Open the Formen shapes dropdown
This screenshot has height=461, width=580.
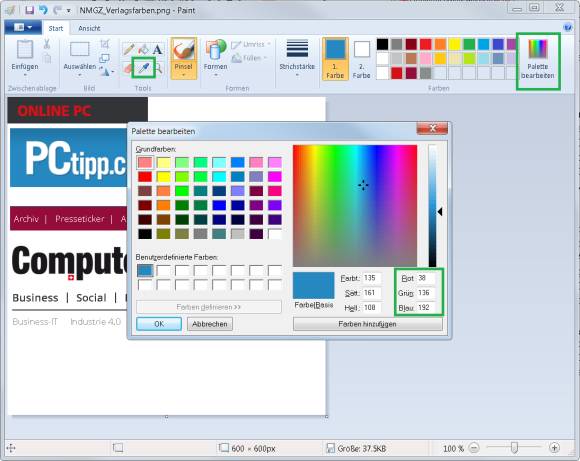pyautogui.click(x=216, y=75)
